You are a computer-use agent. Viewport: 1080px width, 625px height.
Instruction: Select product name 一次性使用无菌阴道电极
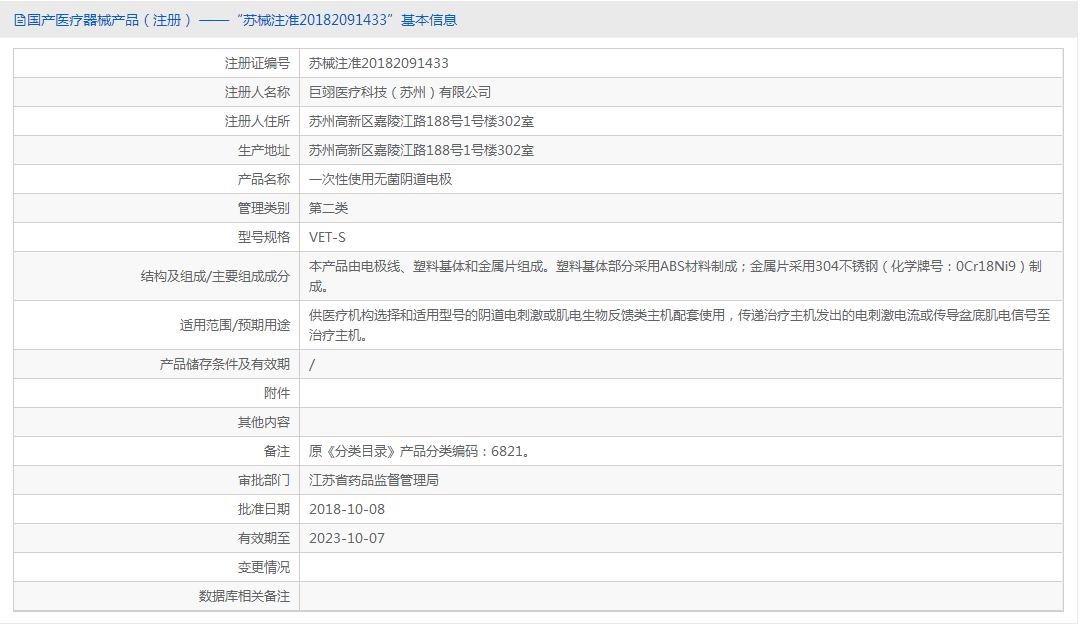[381, 179]
